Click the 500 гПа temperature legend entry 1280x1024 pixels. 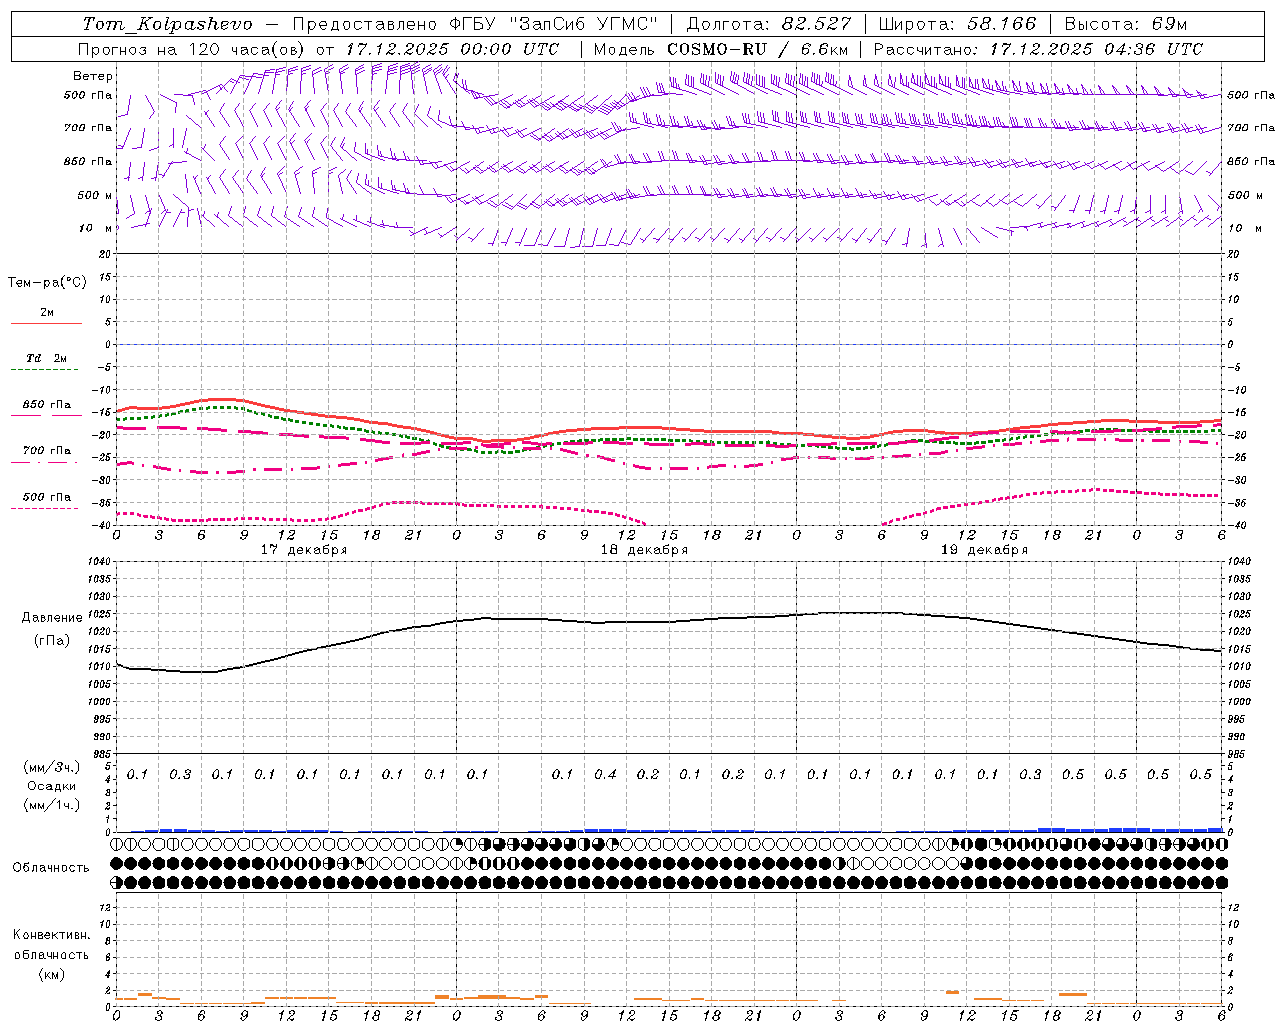tap(47, 497)
